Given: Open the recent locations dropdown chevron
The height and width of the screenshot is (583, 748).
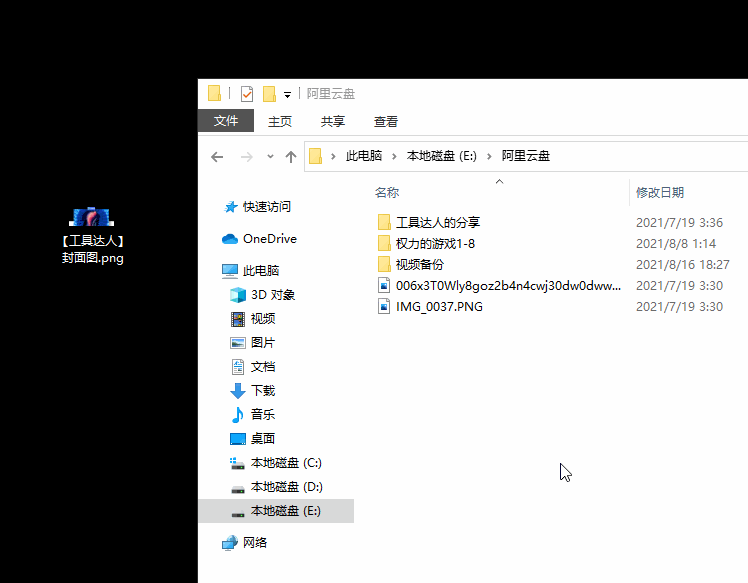Looking at the screenshot, I should [x=270, y=156].
